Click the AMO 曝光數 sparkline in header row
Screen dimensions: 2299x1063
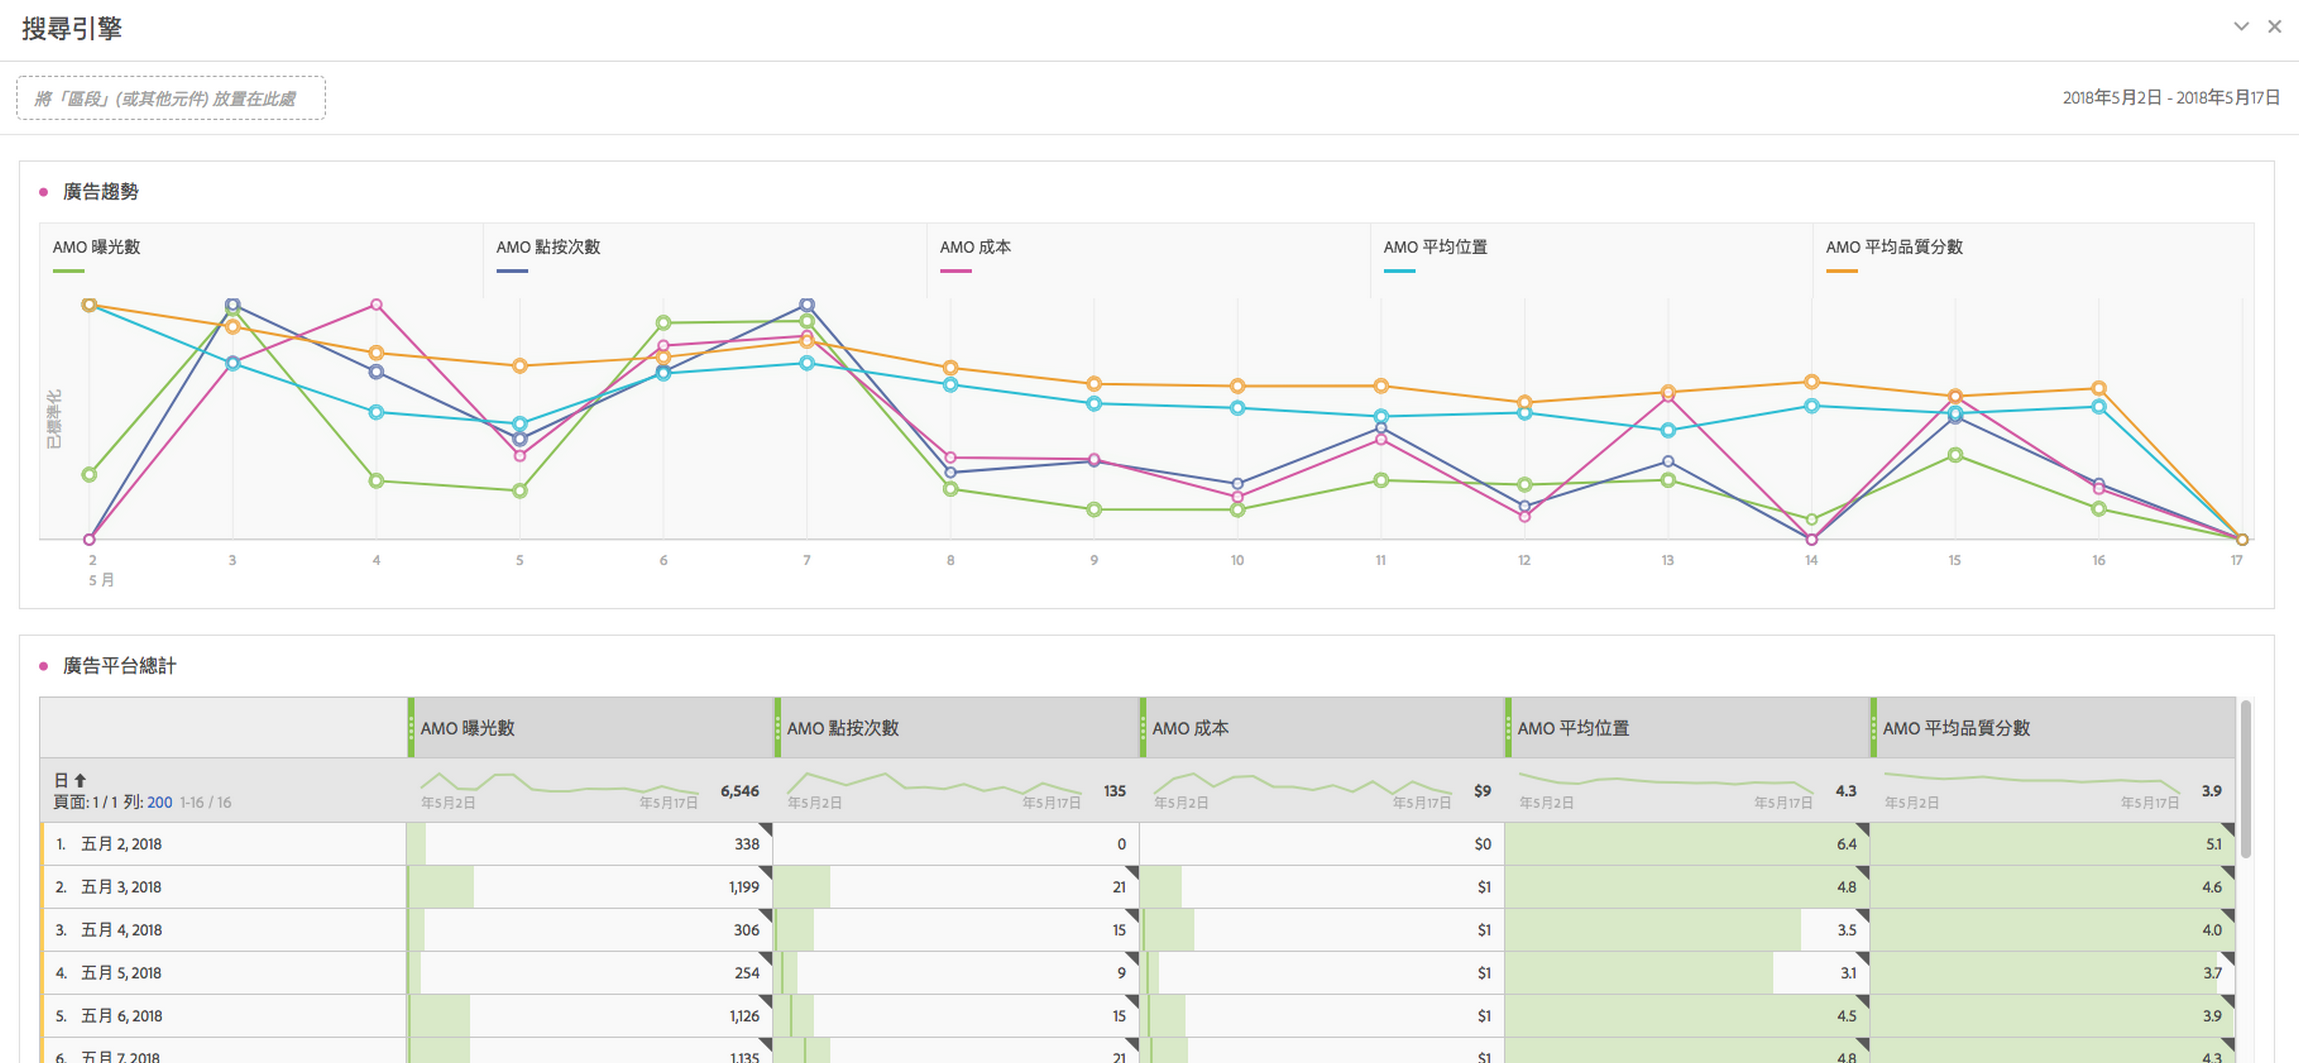(x=559, y=782)
